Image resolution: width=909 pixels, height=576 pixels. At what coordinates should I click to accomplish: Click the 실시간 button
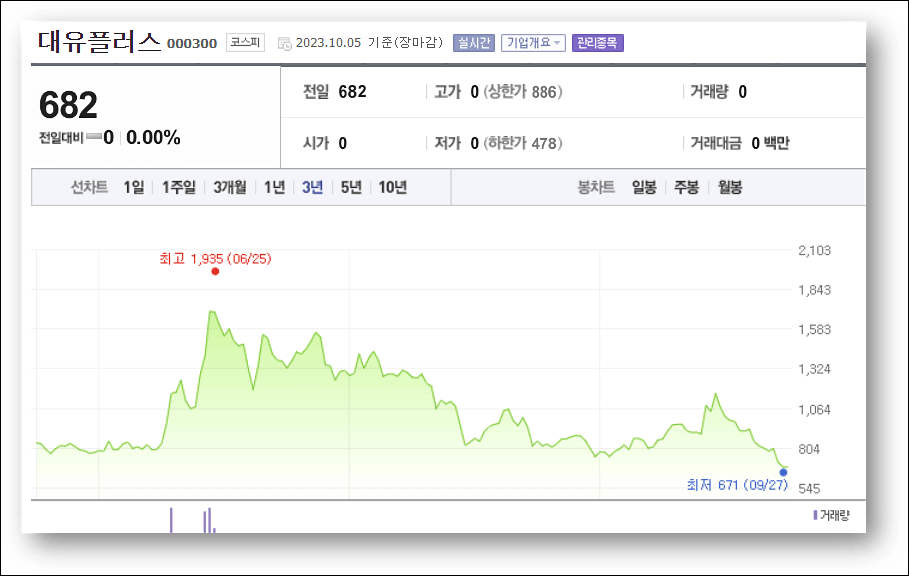474,42
